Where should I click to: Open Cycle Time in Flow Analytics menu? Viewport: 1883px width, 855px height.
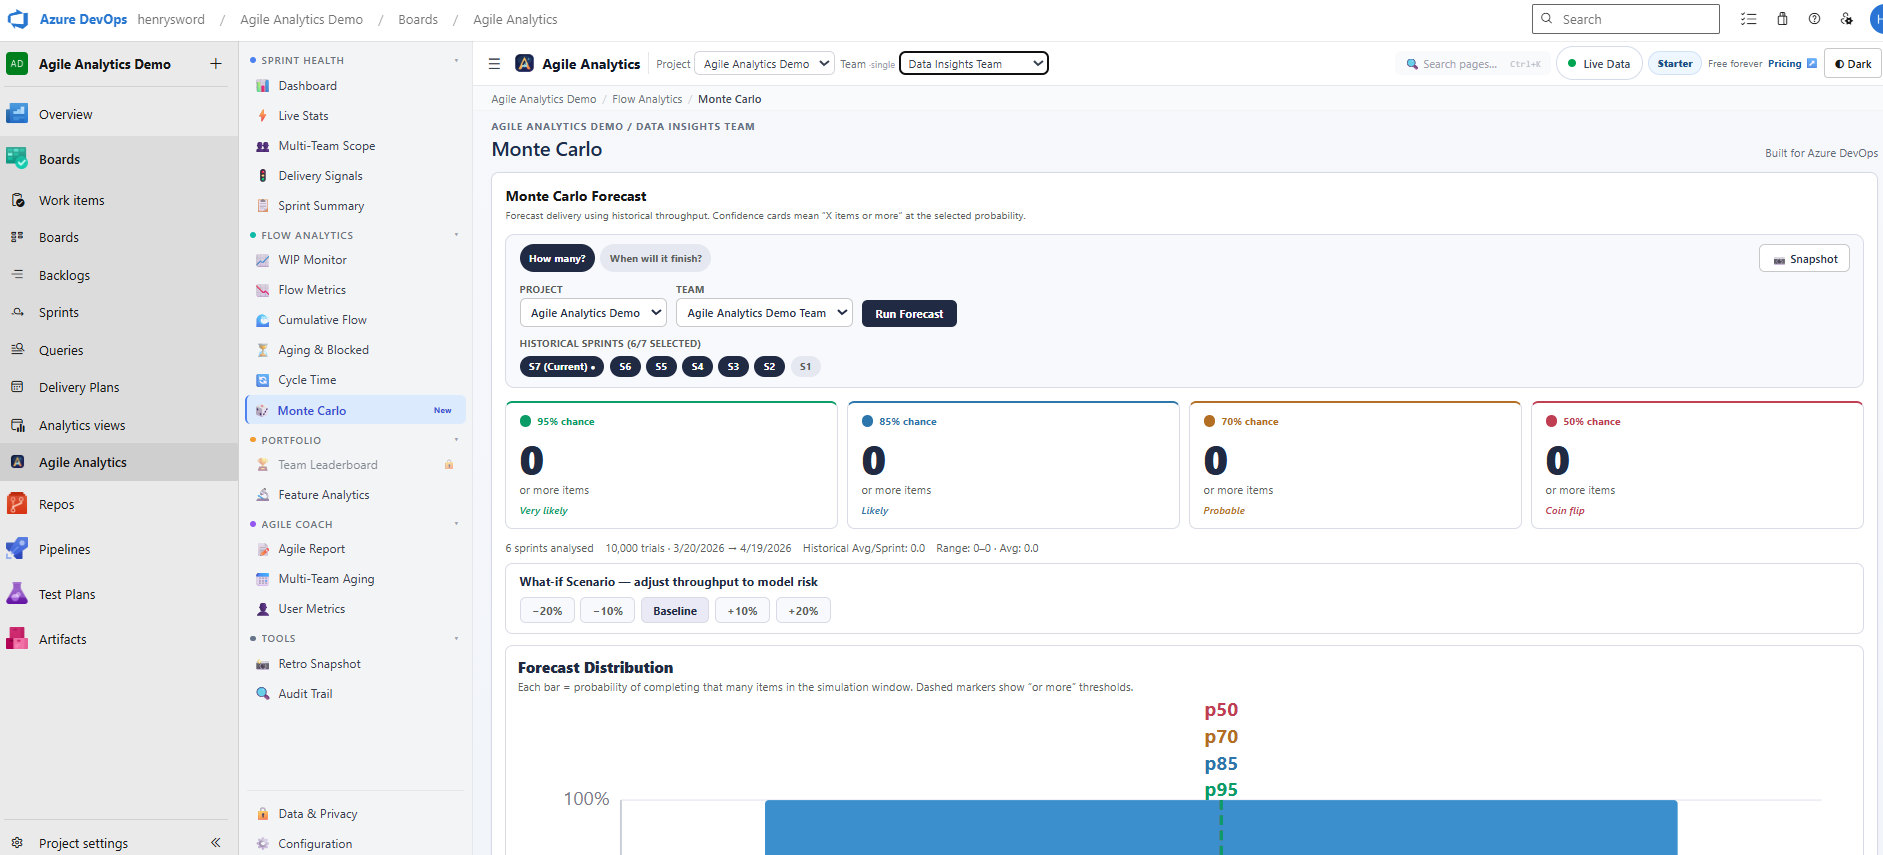pos(307,380)
